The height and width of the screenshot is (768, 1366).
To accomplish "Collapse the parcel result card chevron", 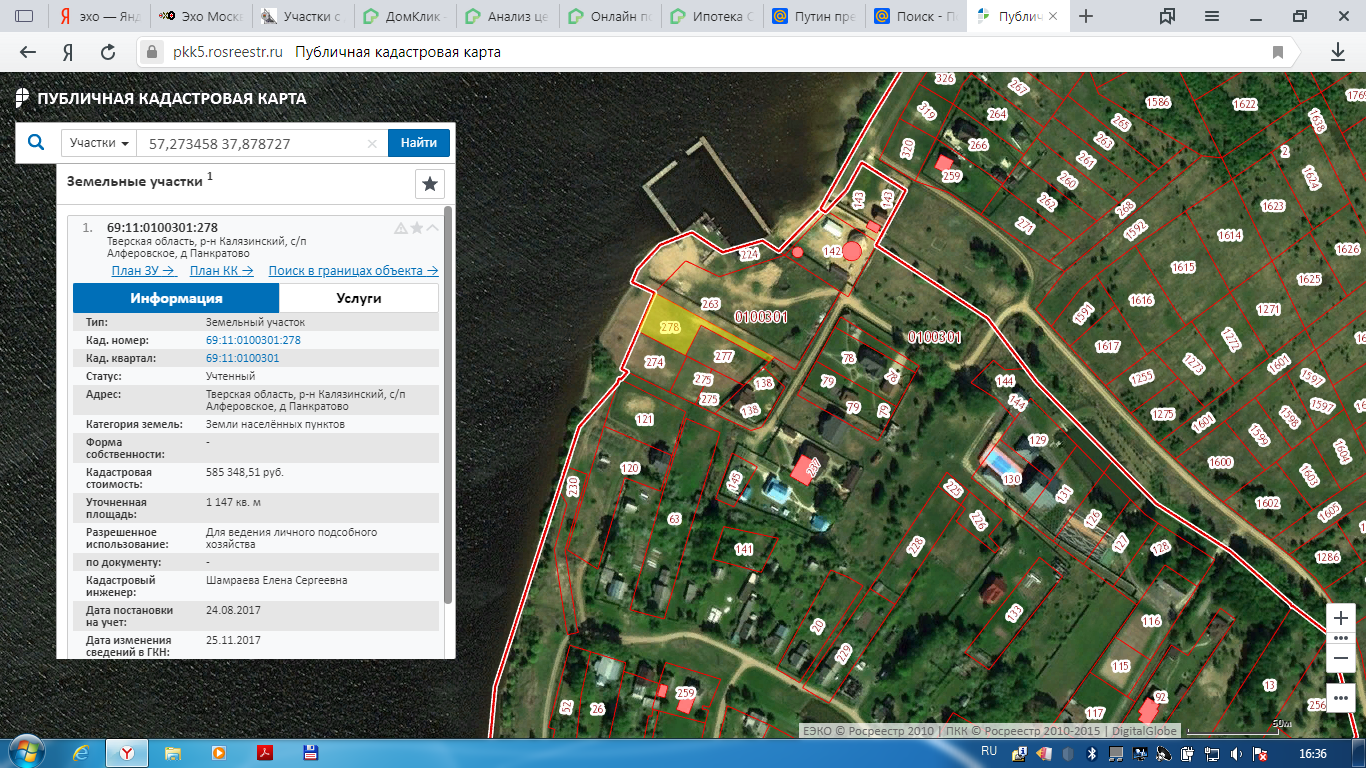I will (x=432, y=228).
